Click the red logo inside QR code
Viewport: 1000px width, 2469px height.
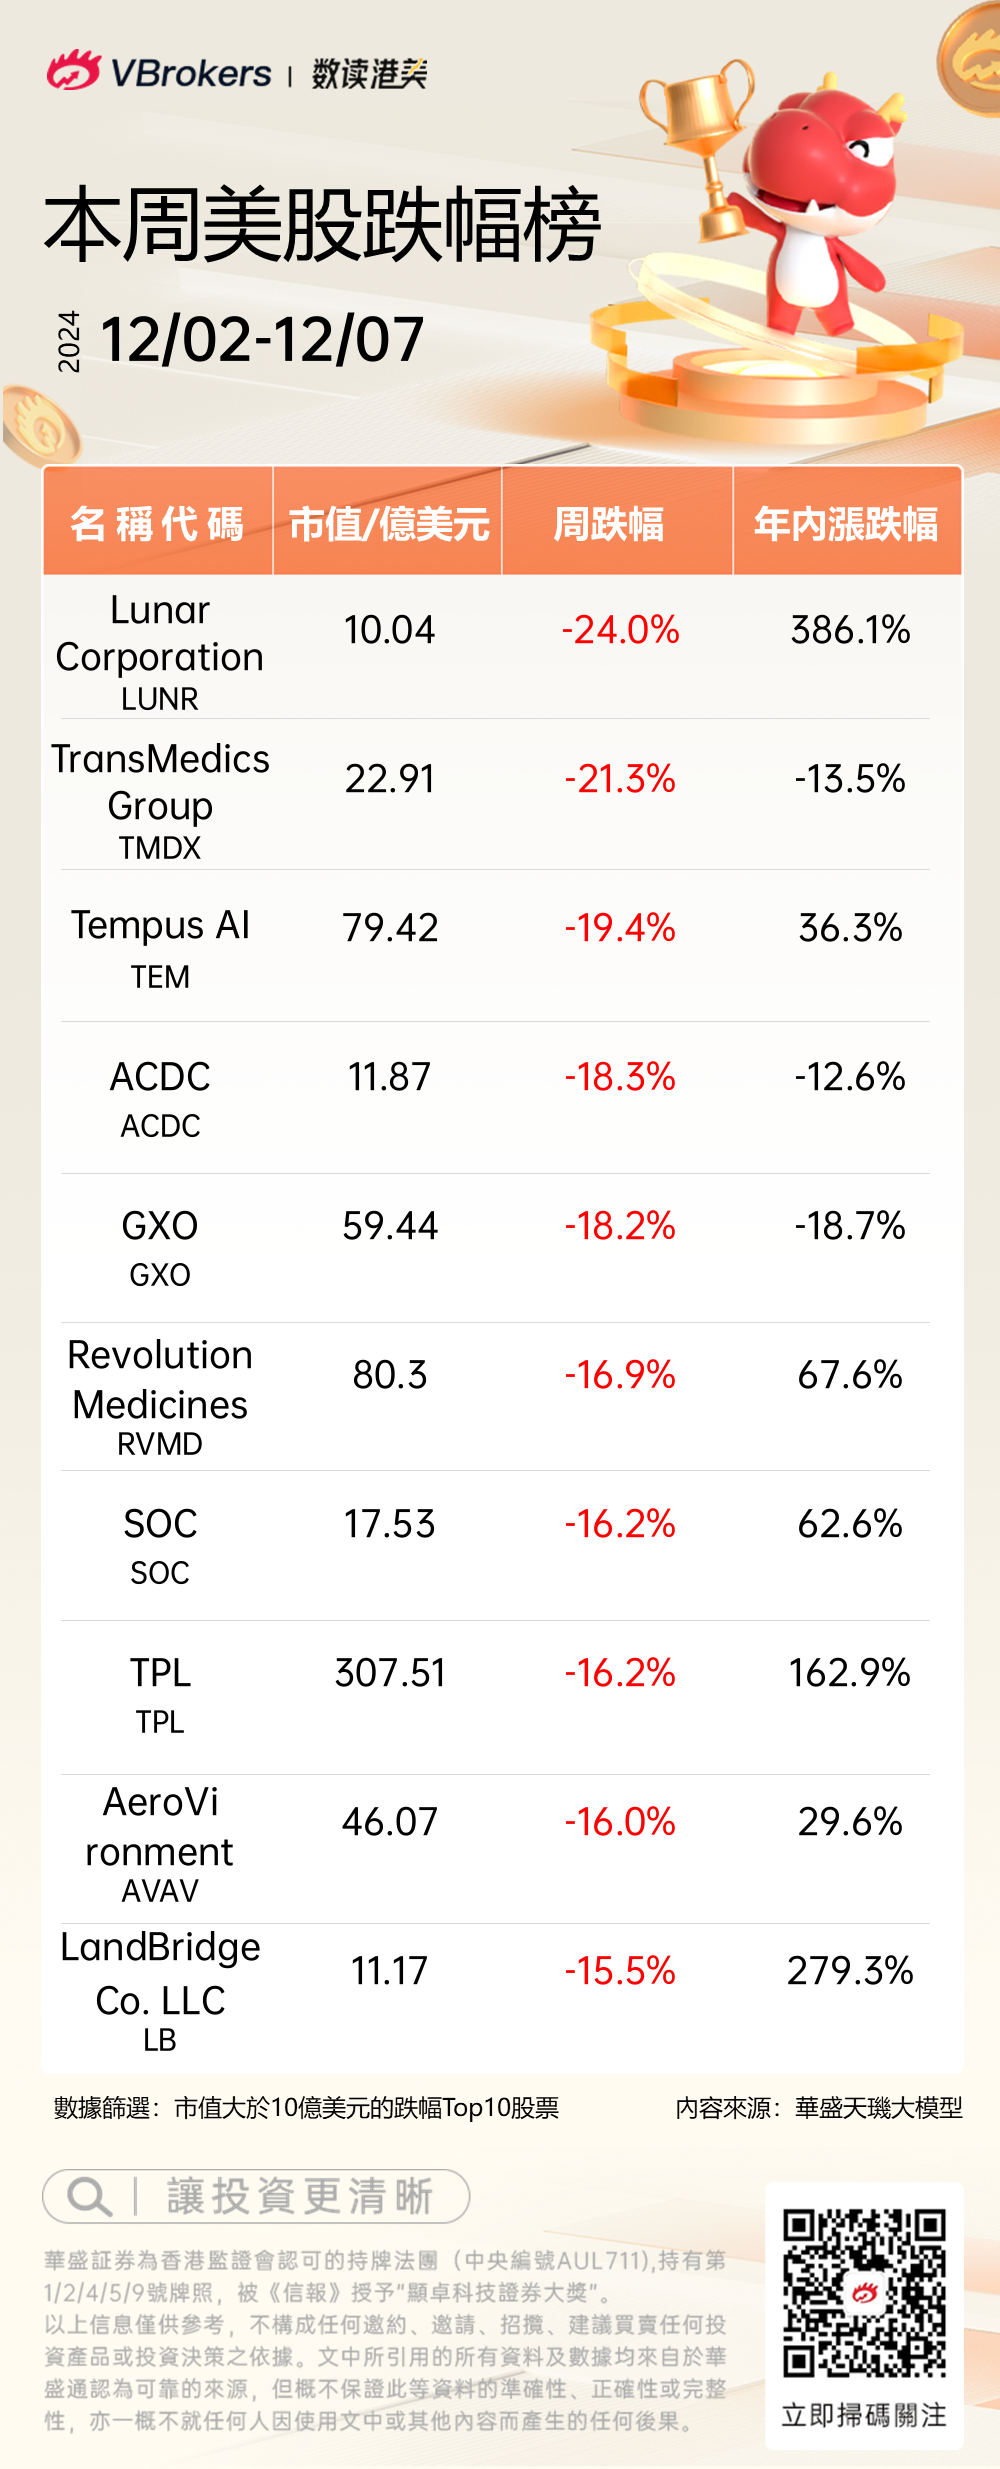(864, 2292)
